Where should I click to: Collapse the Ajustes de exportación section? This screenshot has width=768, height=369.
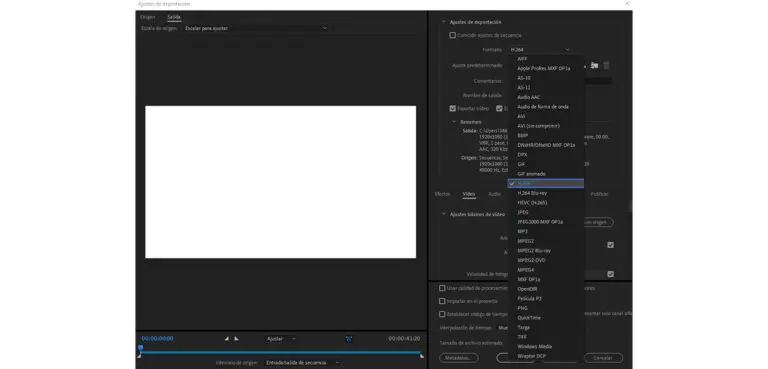pyautogui.click(x=444, y=22)
